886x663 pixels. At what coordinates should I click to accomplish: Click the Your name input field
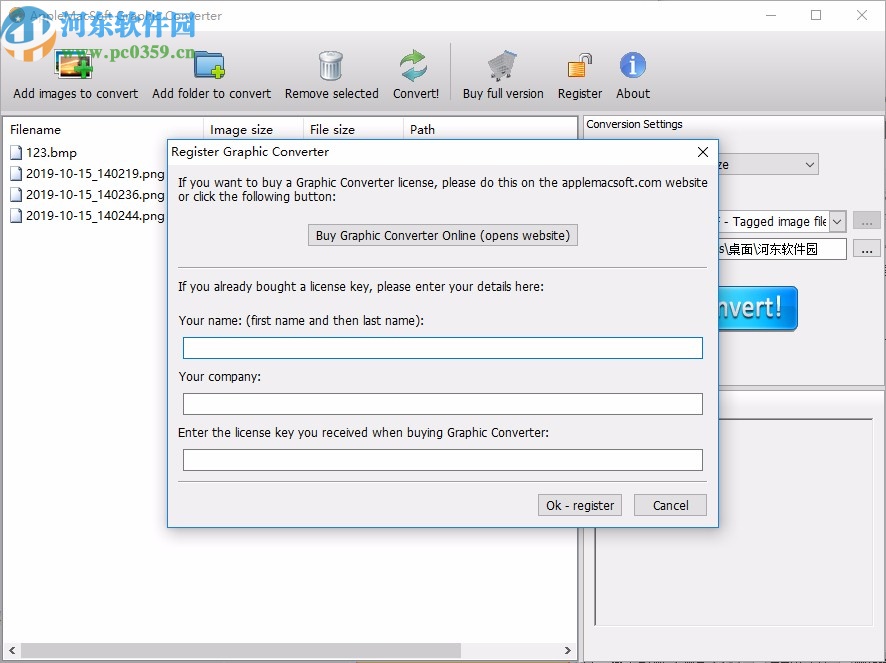[442, 347]
